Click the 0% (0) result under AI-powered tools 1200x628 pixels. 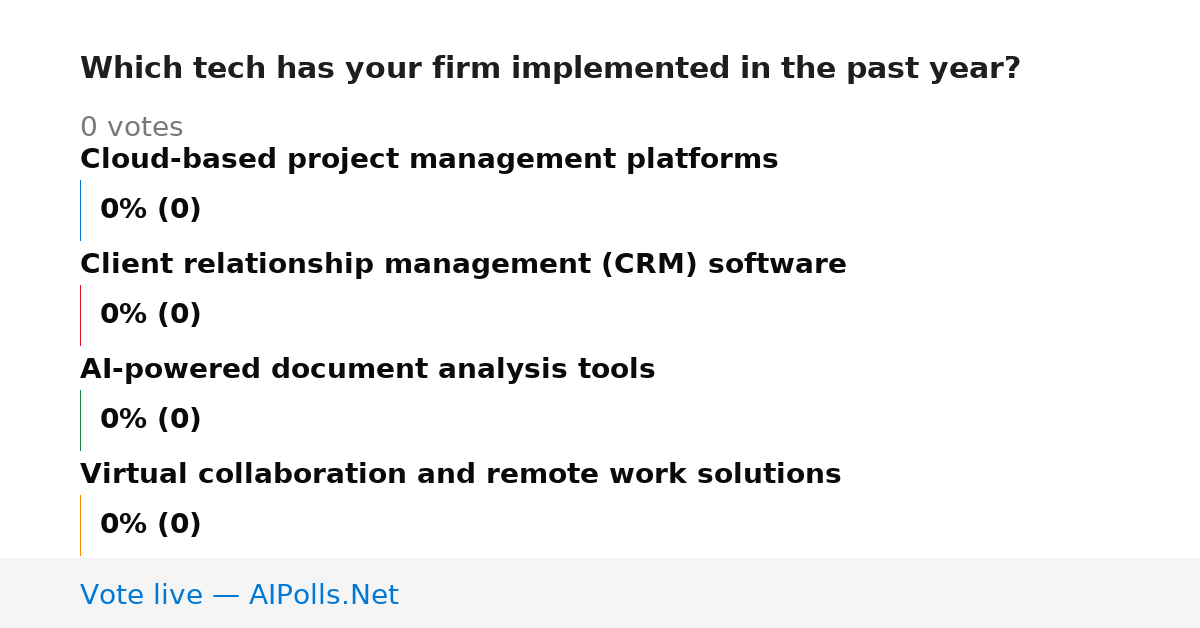point(150,420)
